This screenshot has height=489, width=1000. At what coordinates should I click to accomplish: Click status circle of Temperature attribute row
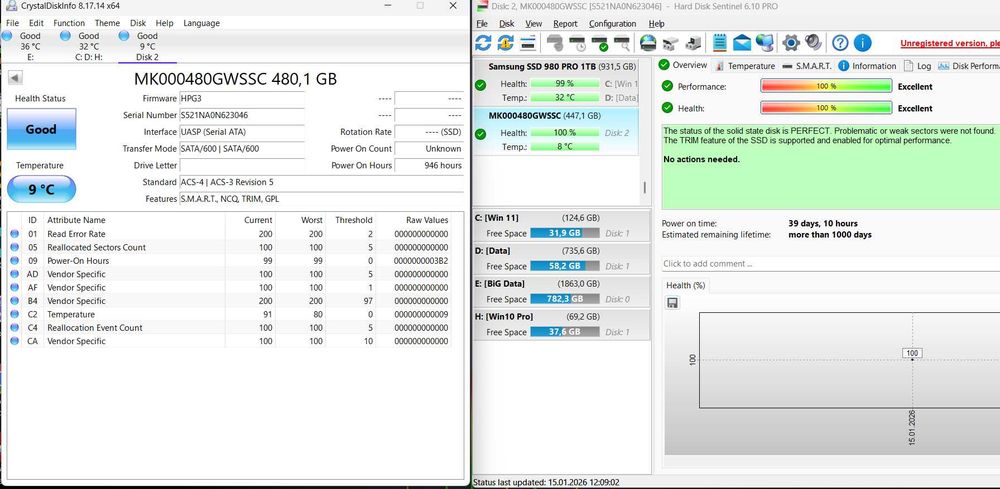coord(15,314)
